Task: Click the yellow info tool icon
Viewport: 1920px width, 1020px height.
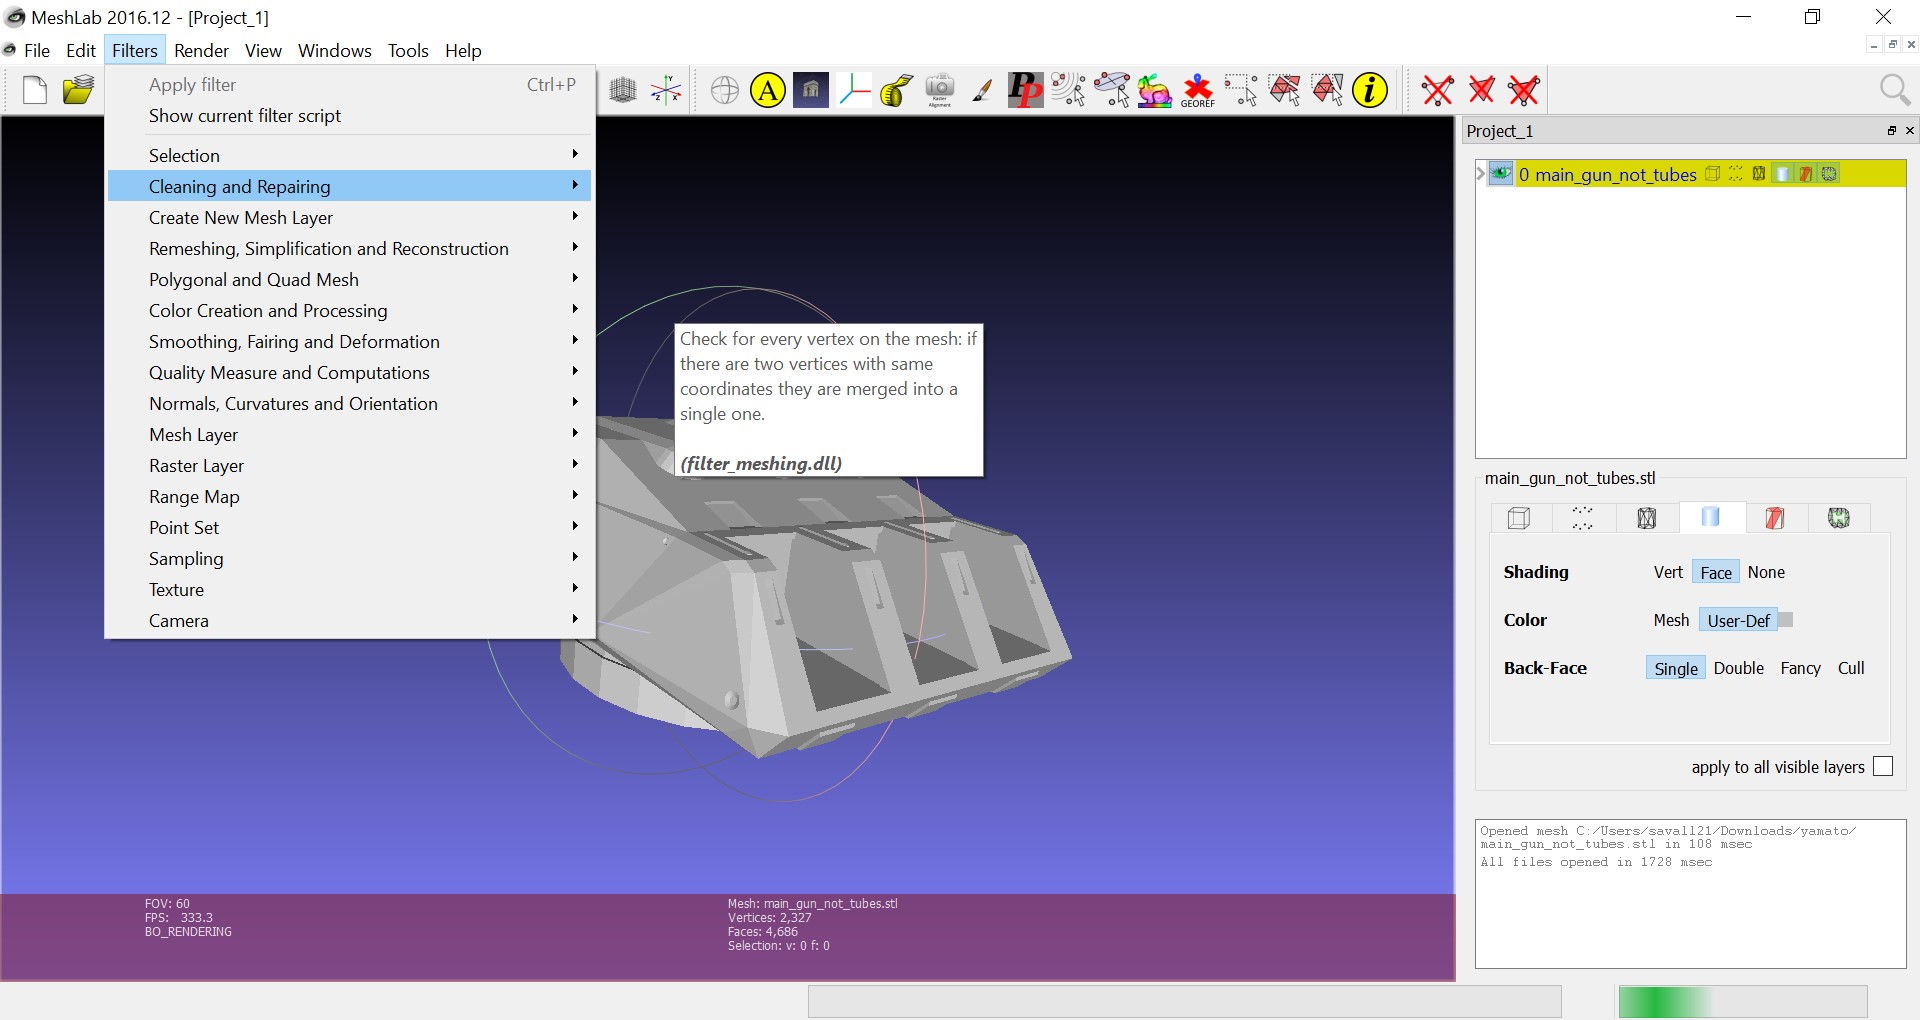Action: [x=1370, y=91]
